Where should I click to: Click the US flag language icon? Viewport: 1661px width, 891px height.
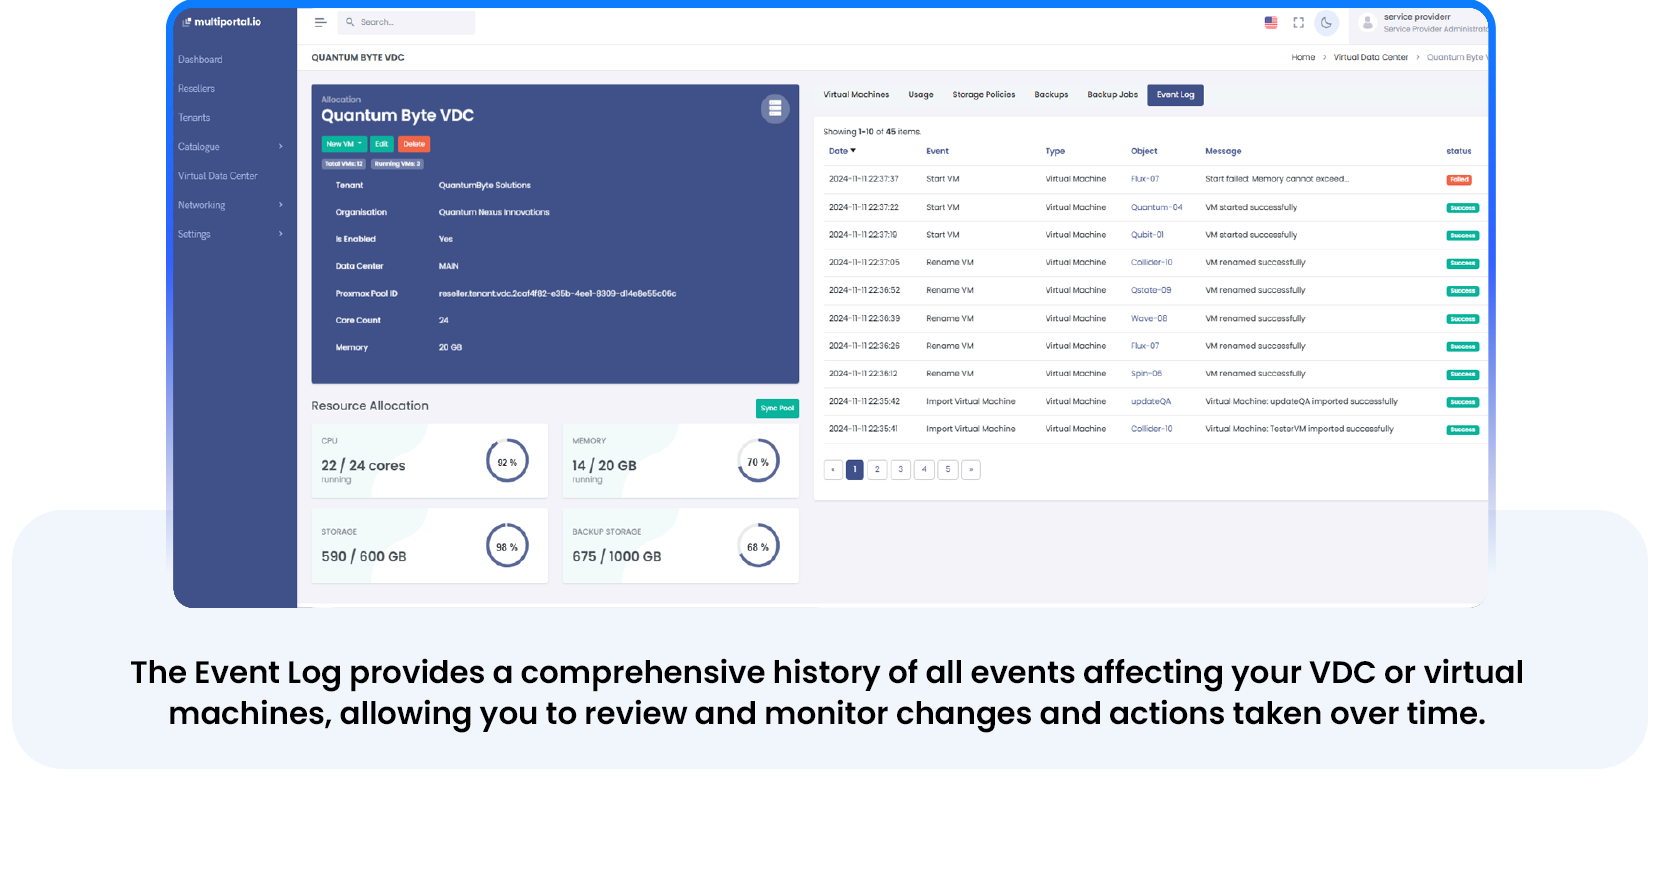coord(1270,22)
